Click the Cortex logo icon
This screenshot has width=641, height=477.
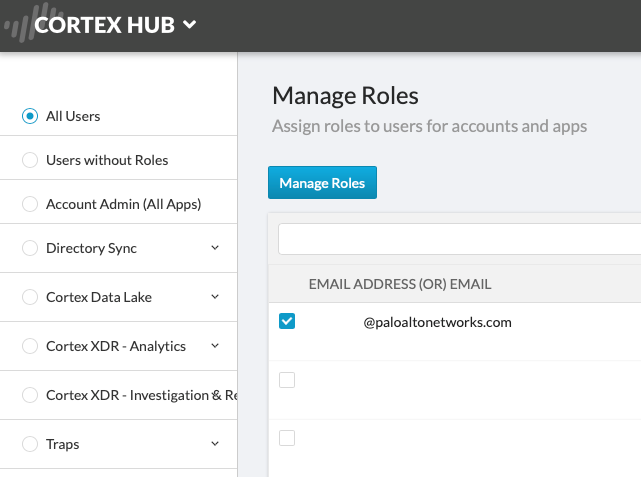coord(18,25)
